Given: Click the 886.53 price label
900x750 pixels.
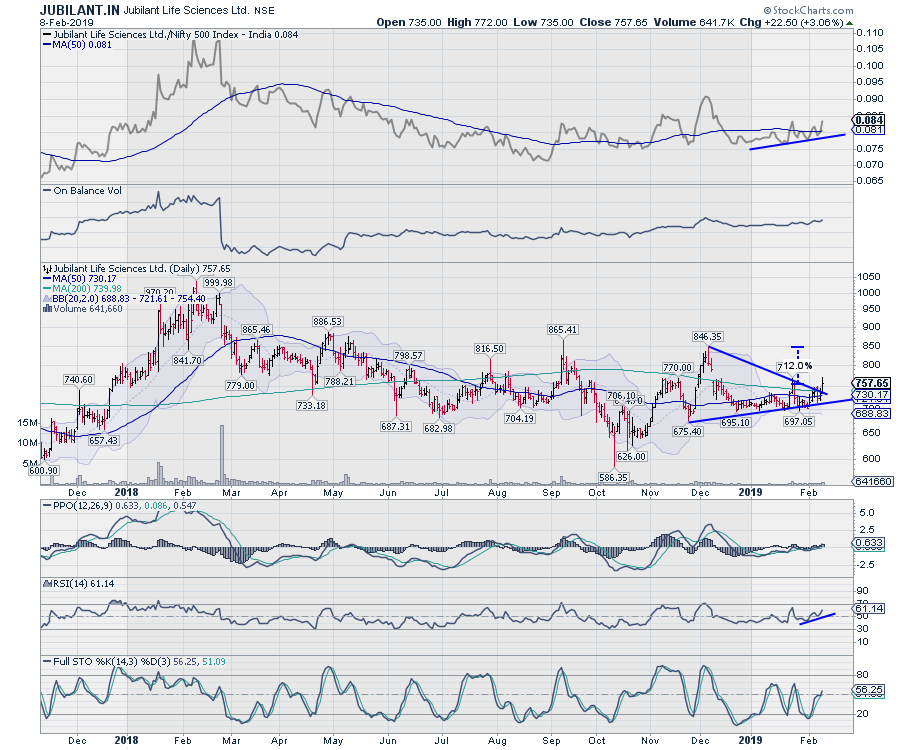Looking at the screenshot, I should (x=328, y=321).
